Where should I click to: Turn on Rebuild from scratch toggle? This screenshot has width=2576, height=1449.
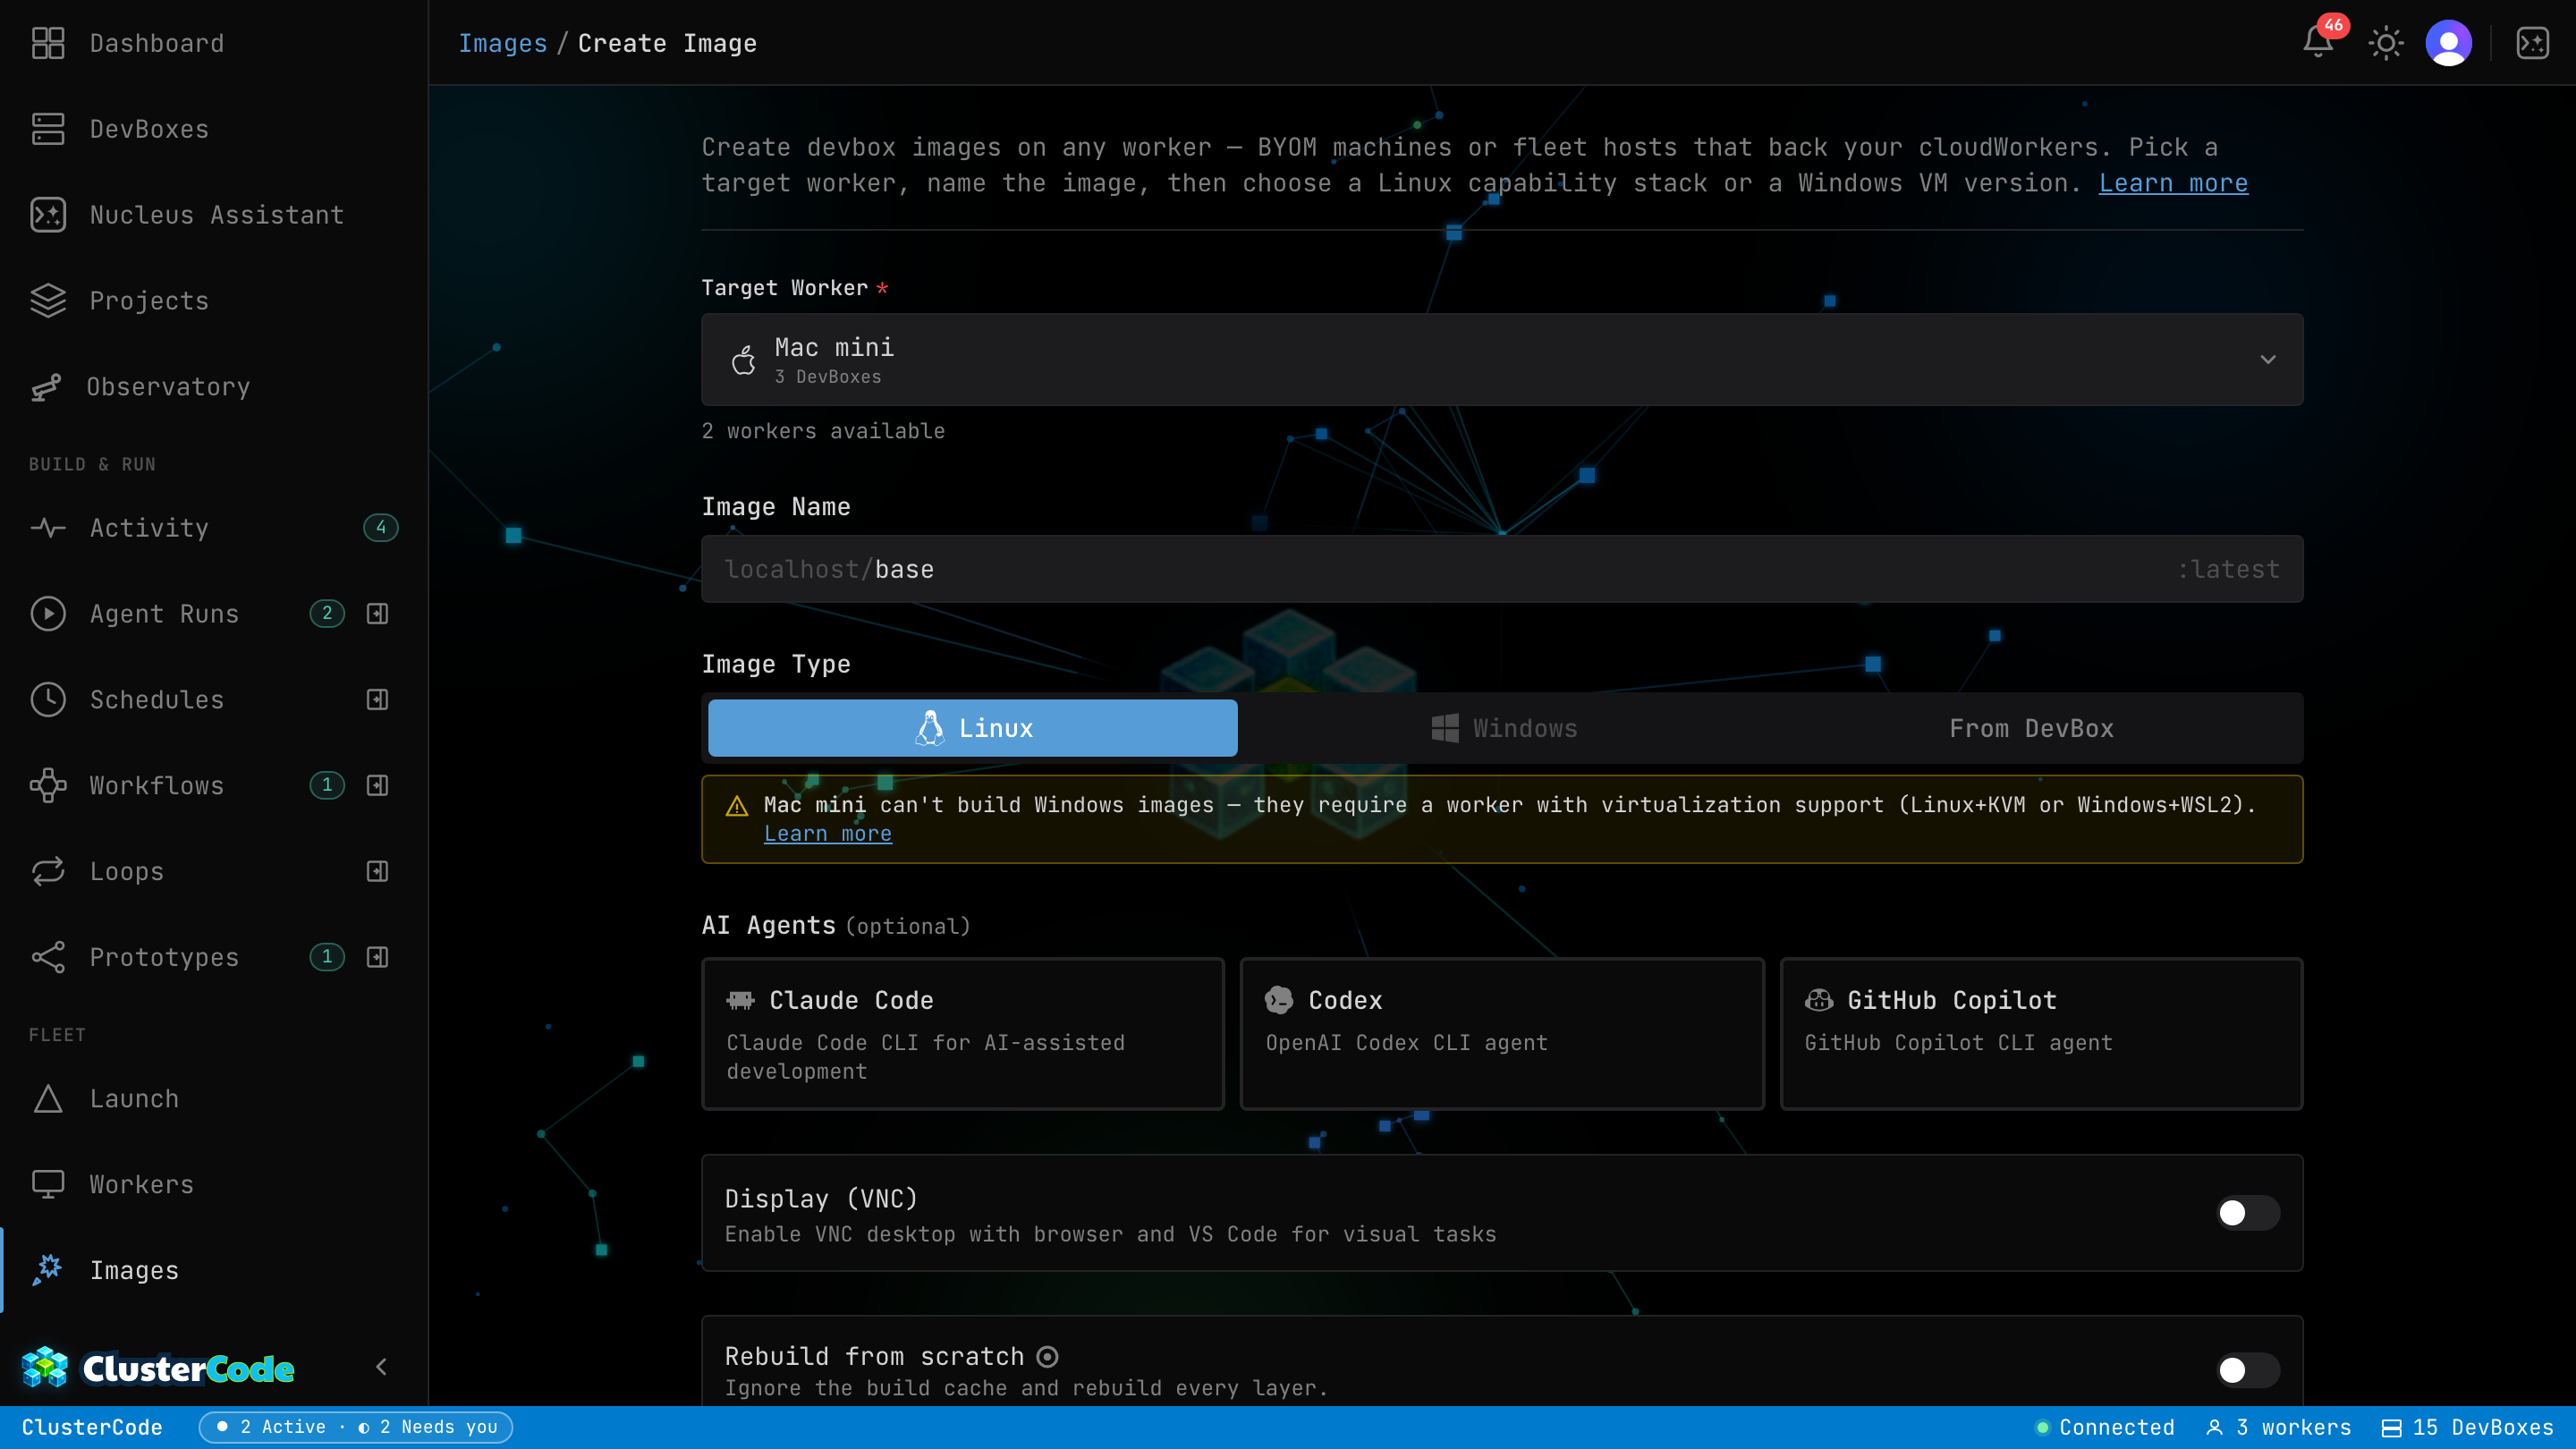pyautogui.click(x=2247, y=1370)
